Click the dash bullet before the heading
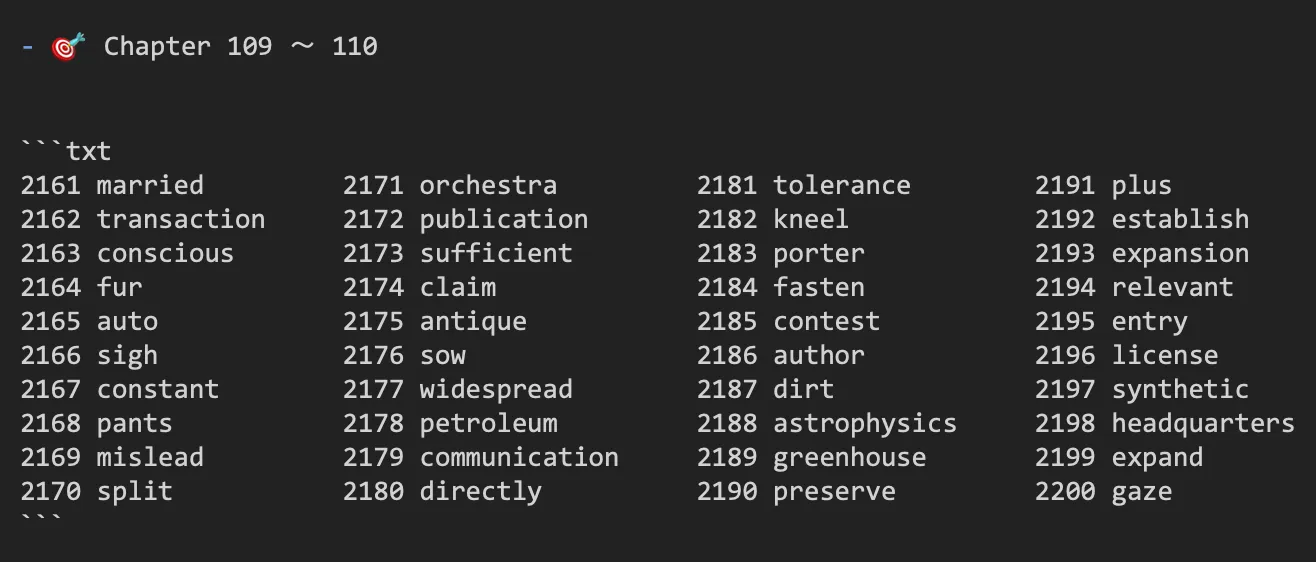 27,46
